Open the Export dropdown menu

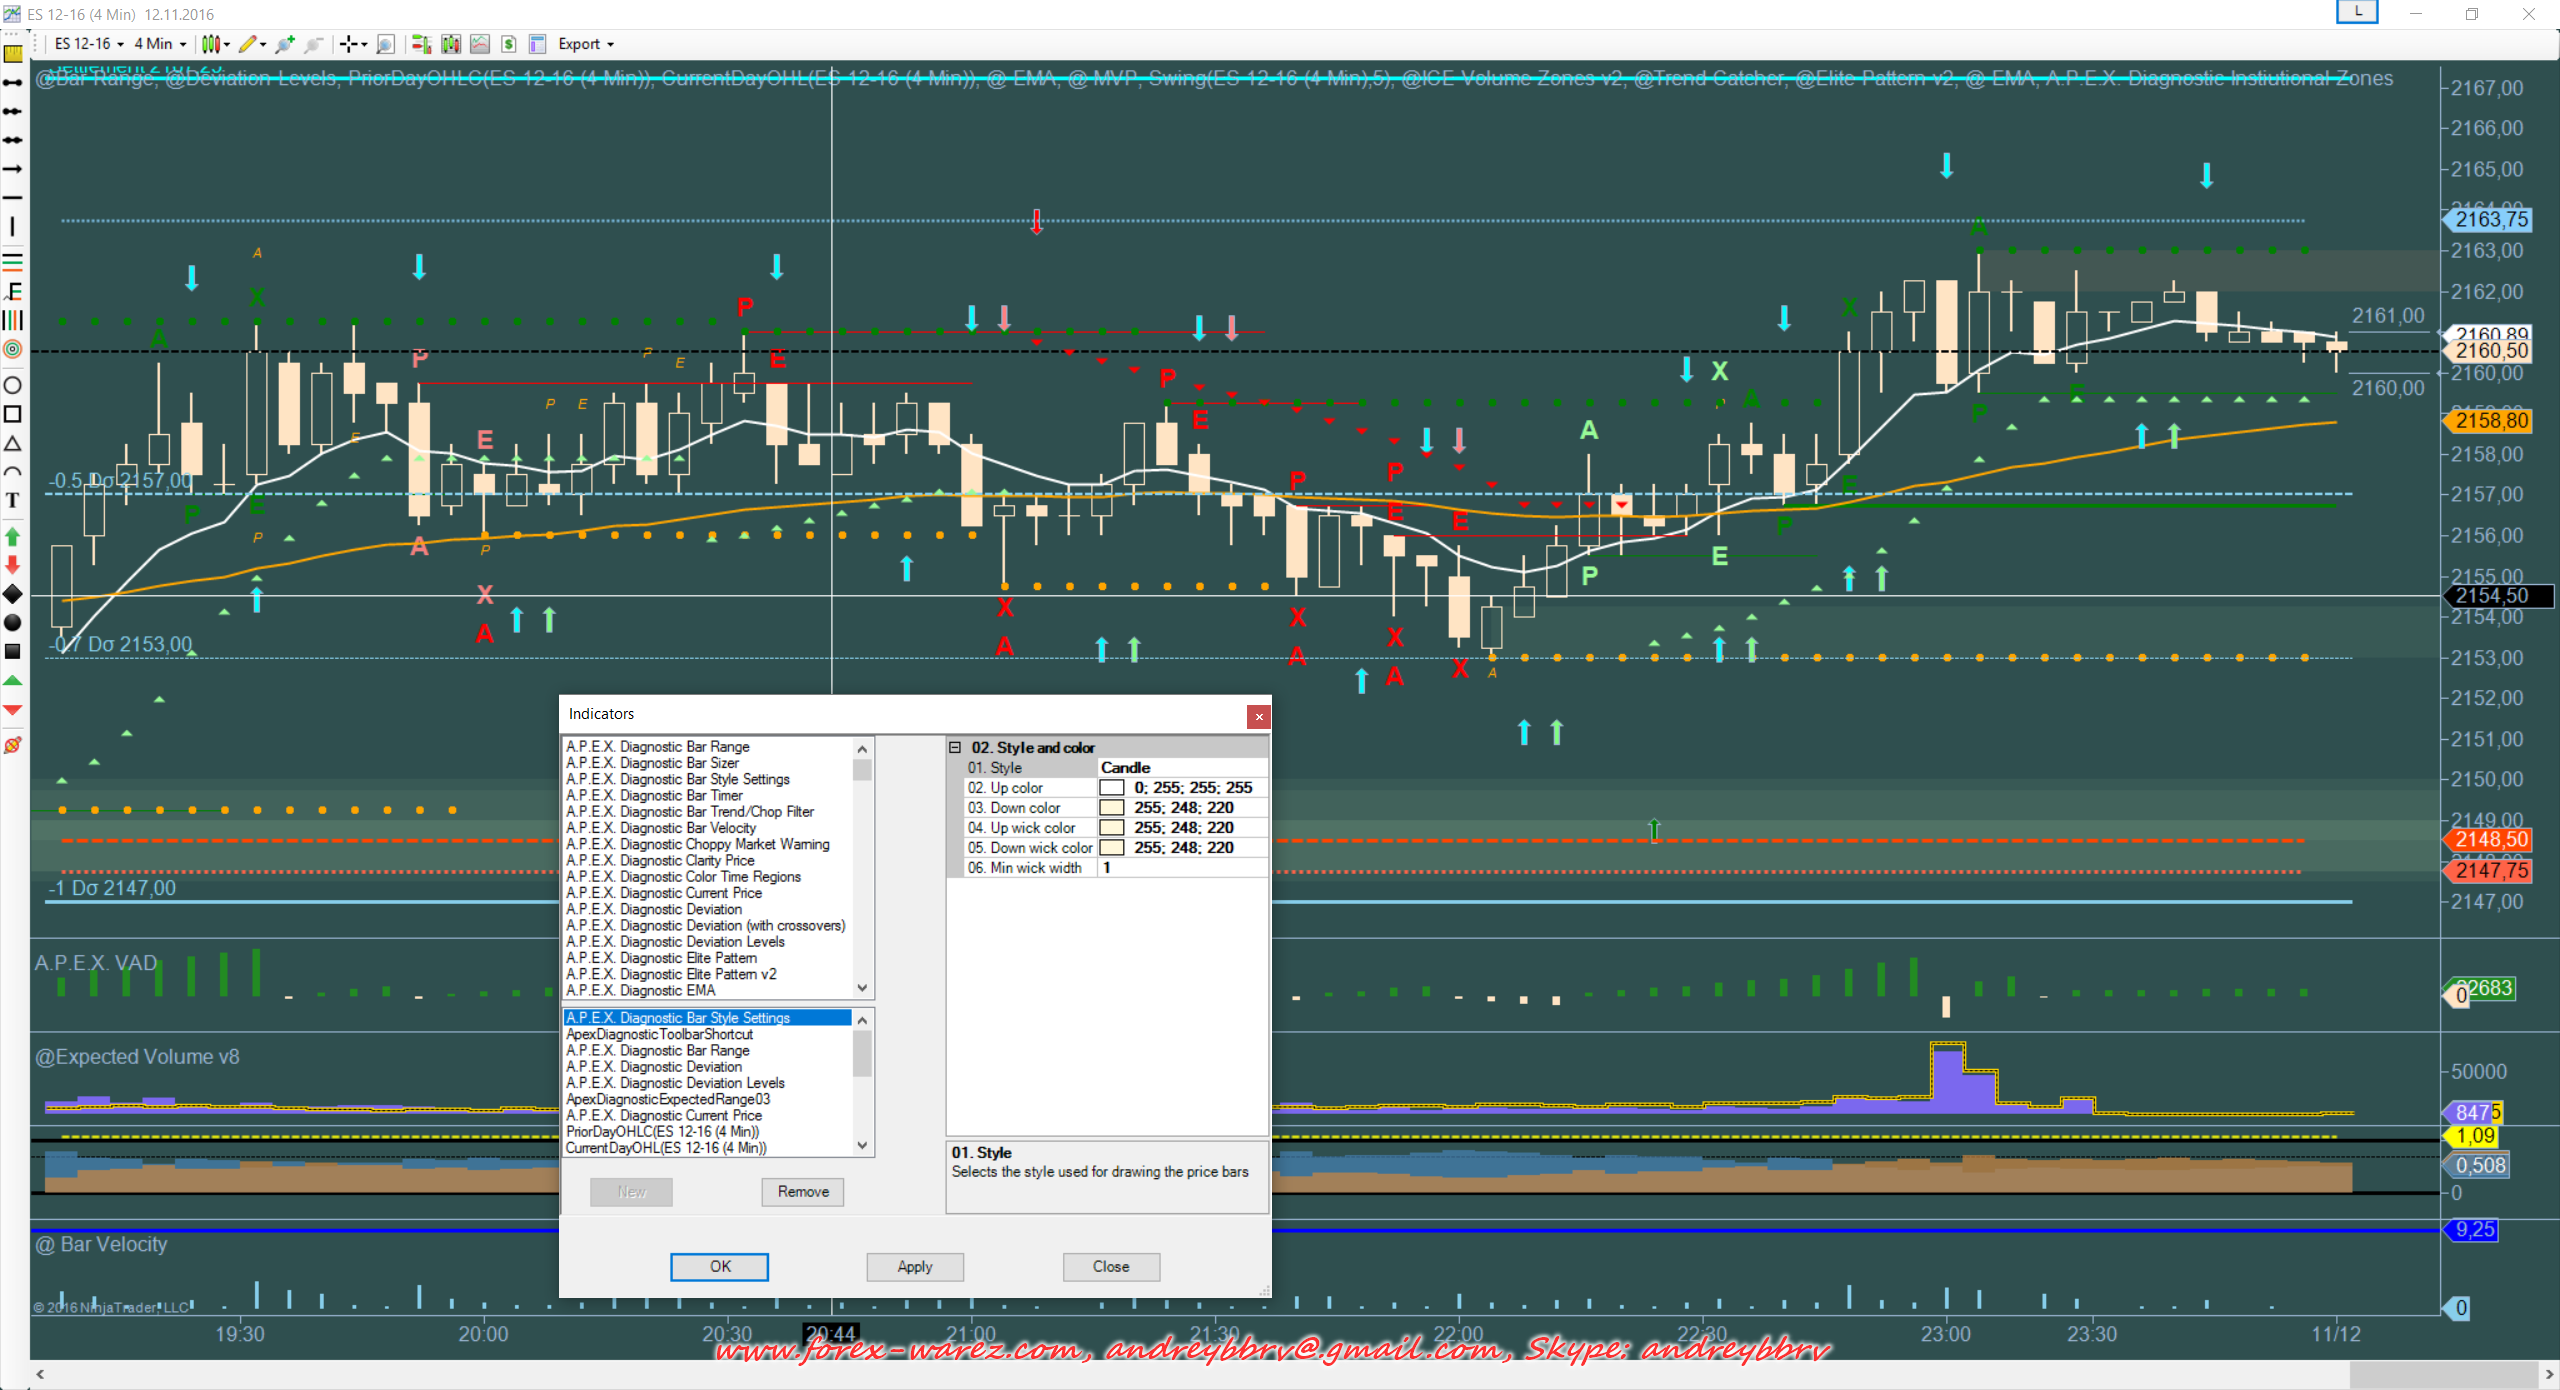586,44
